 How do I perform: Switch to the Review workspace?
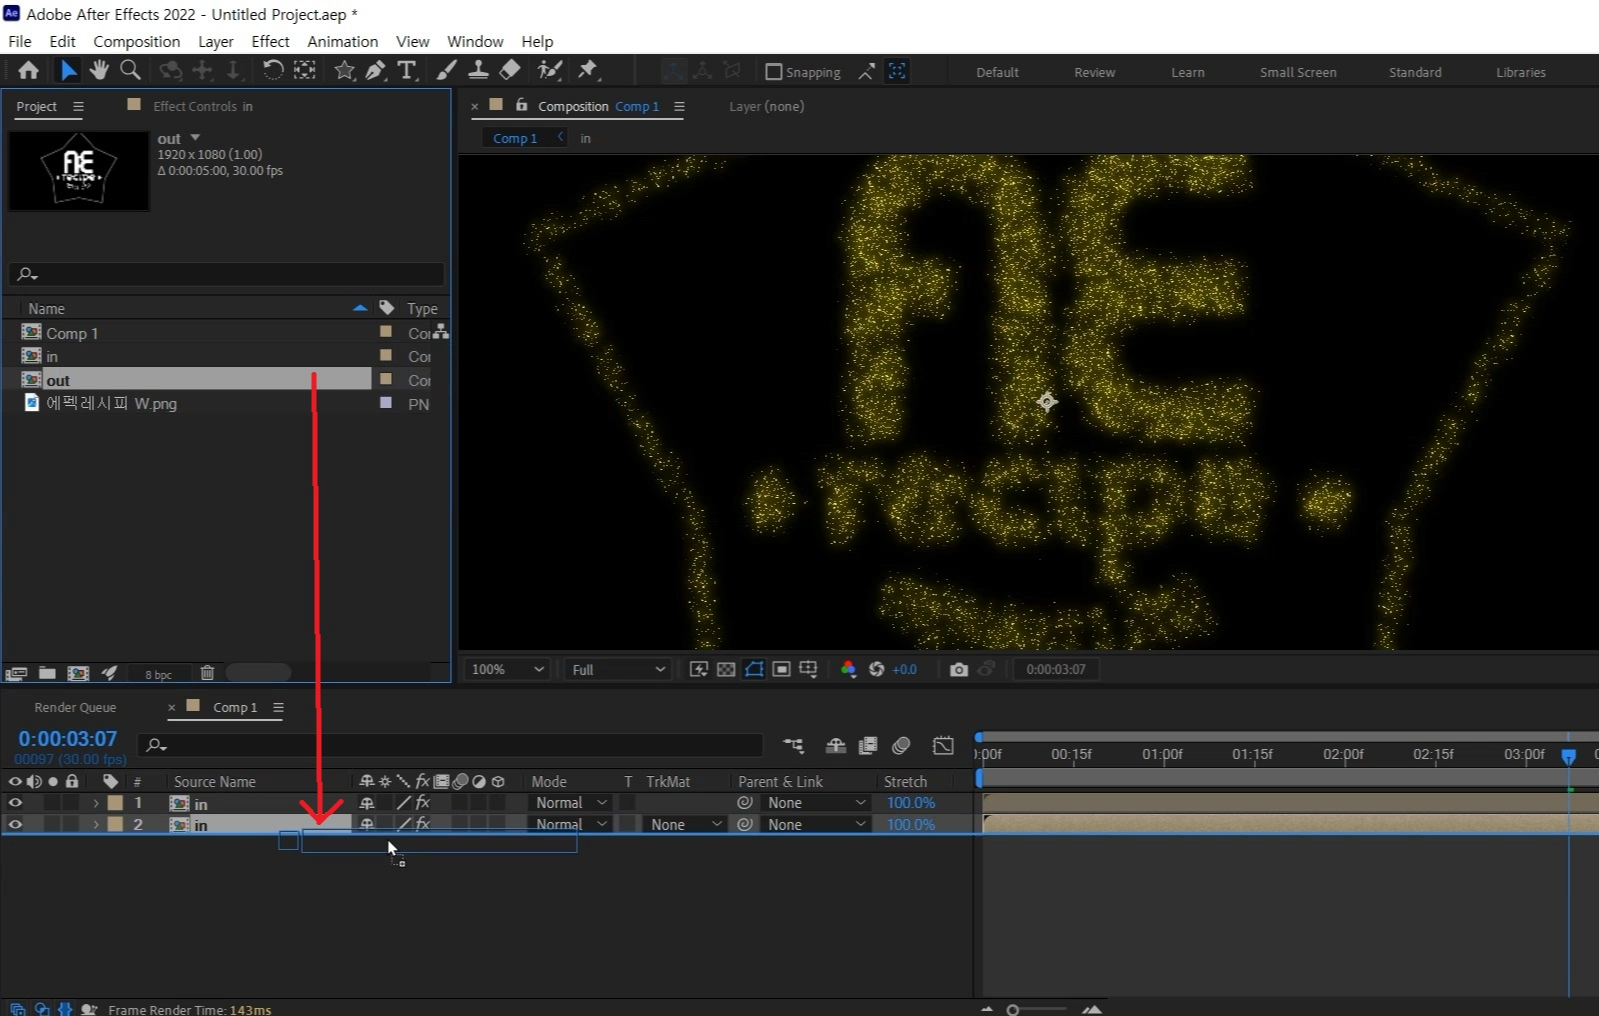1094,72
